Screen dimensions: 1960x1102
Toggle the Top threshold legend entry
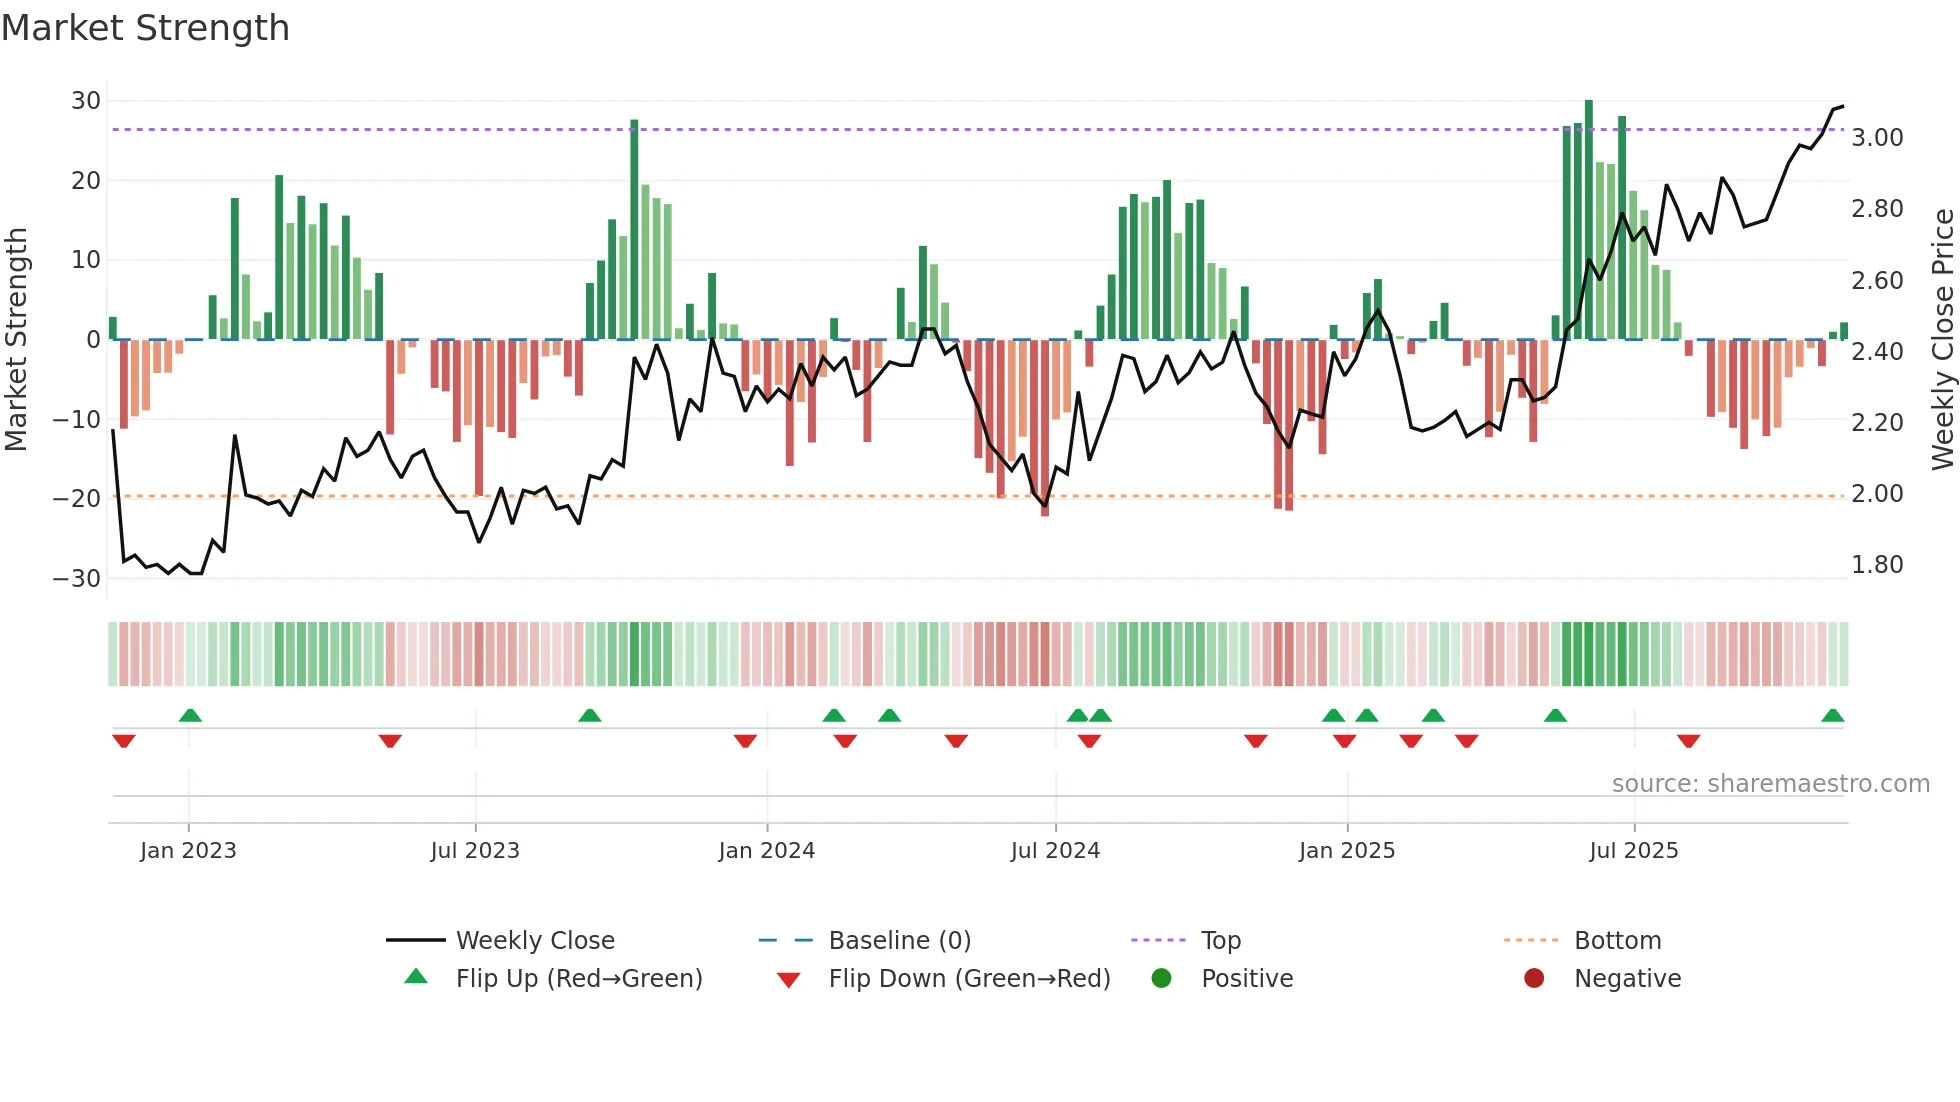[1220, 940]
